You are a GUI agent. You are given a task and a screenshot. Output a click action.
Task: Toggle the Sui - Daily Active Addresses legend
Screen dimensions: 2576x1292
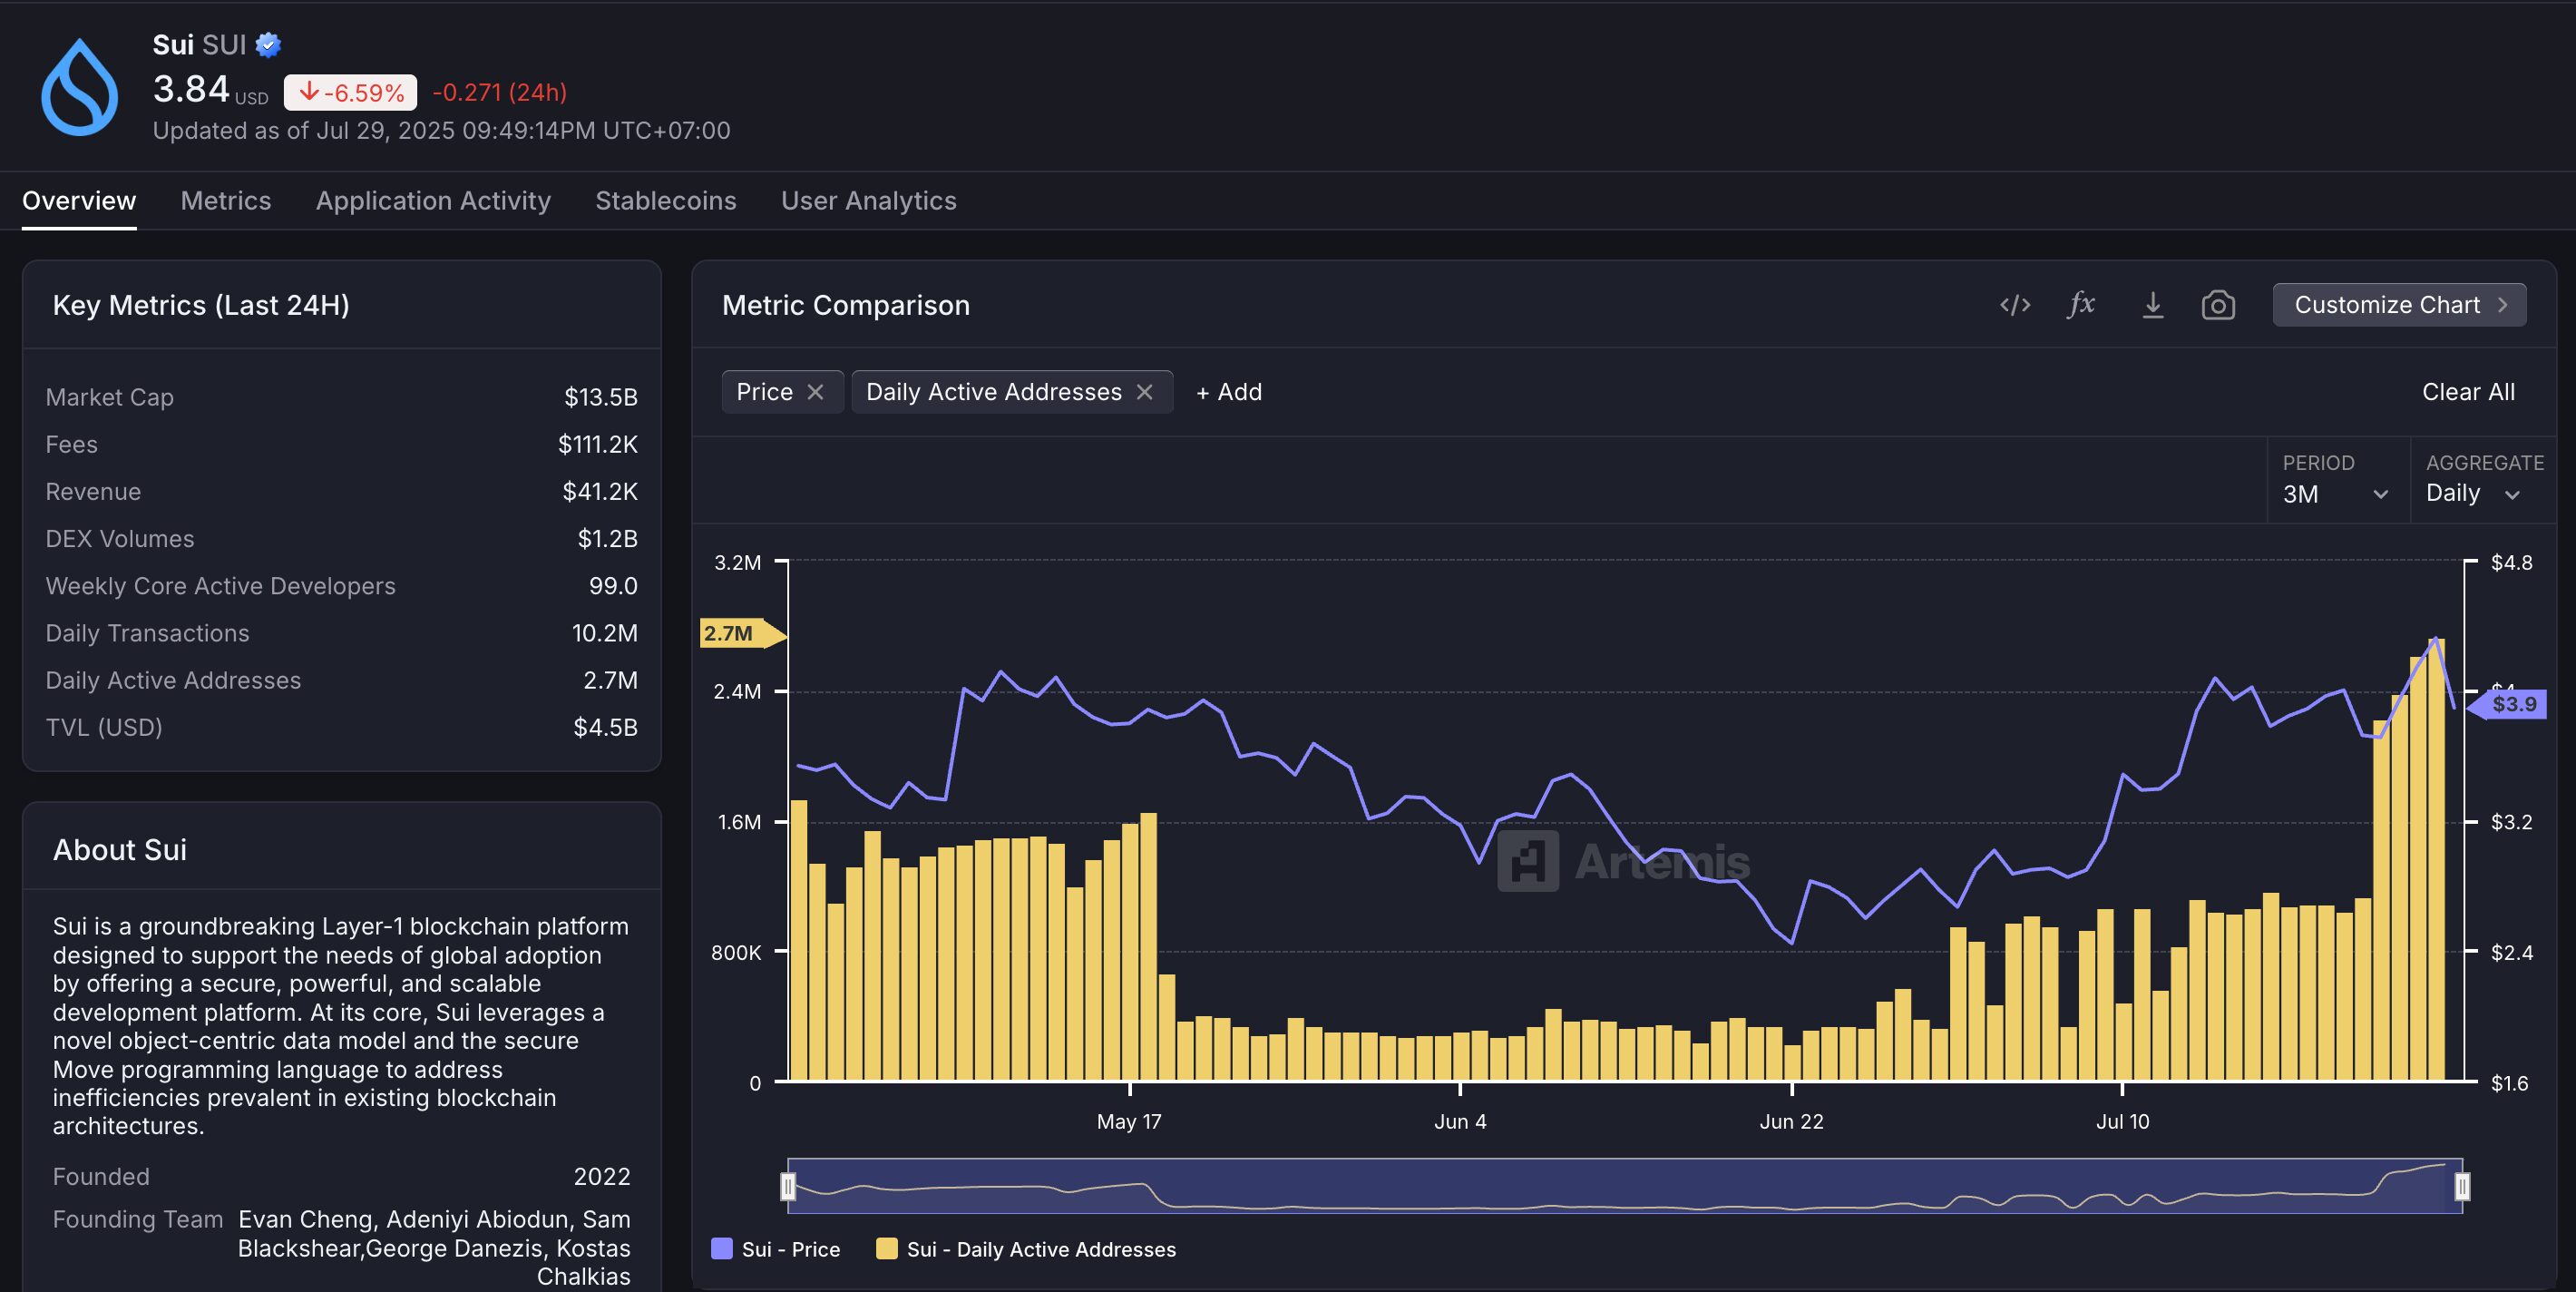tap(1027, 1249)
